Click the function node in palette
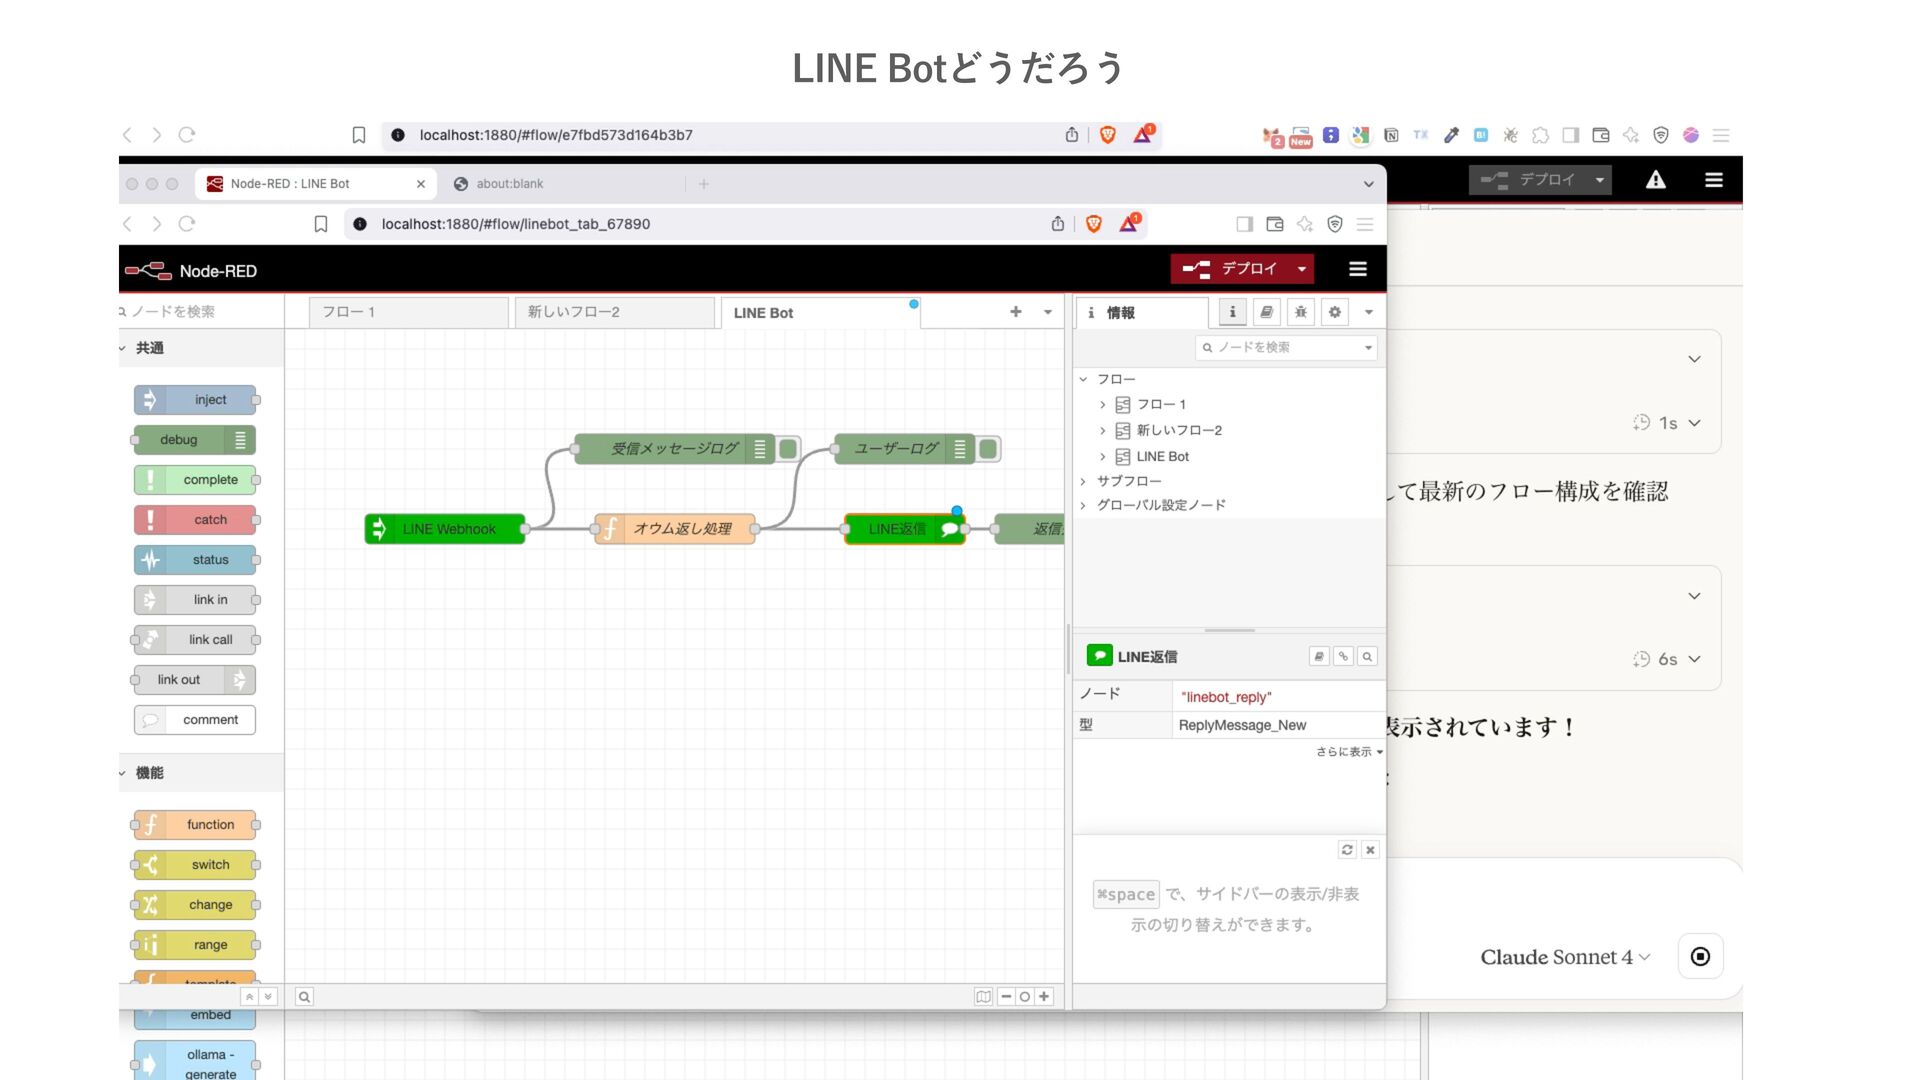Screen dimensions: 1920x1080 [x=195, y=825]
